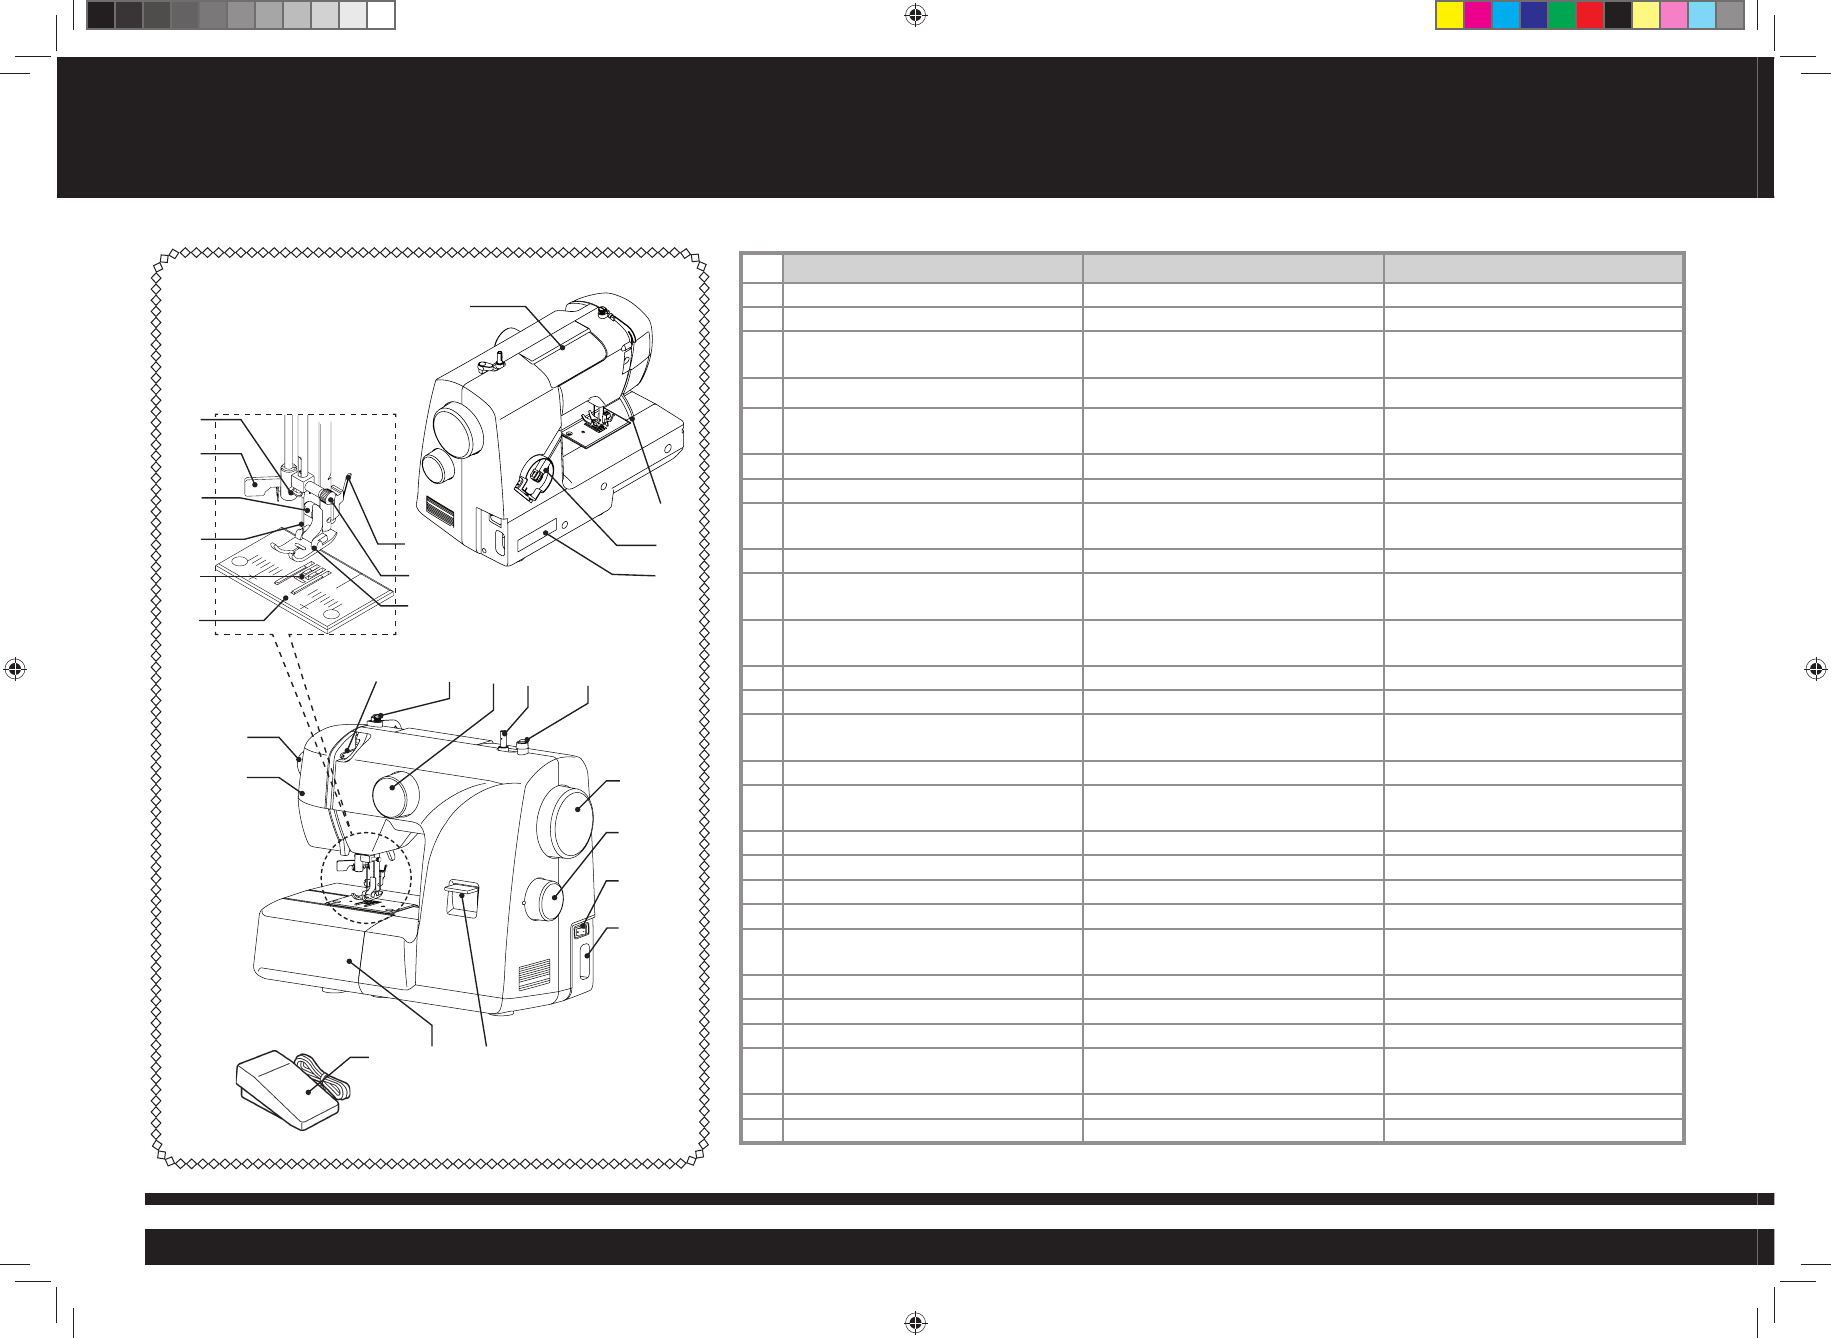Click the round dial at front-view machine center
Image resolution: width=1831 pixels, height=1338 pixels.
click(x=397, y=797)
